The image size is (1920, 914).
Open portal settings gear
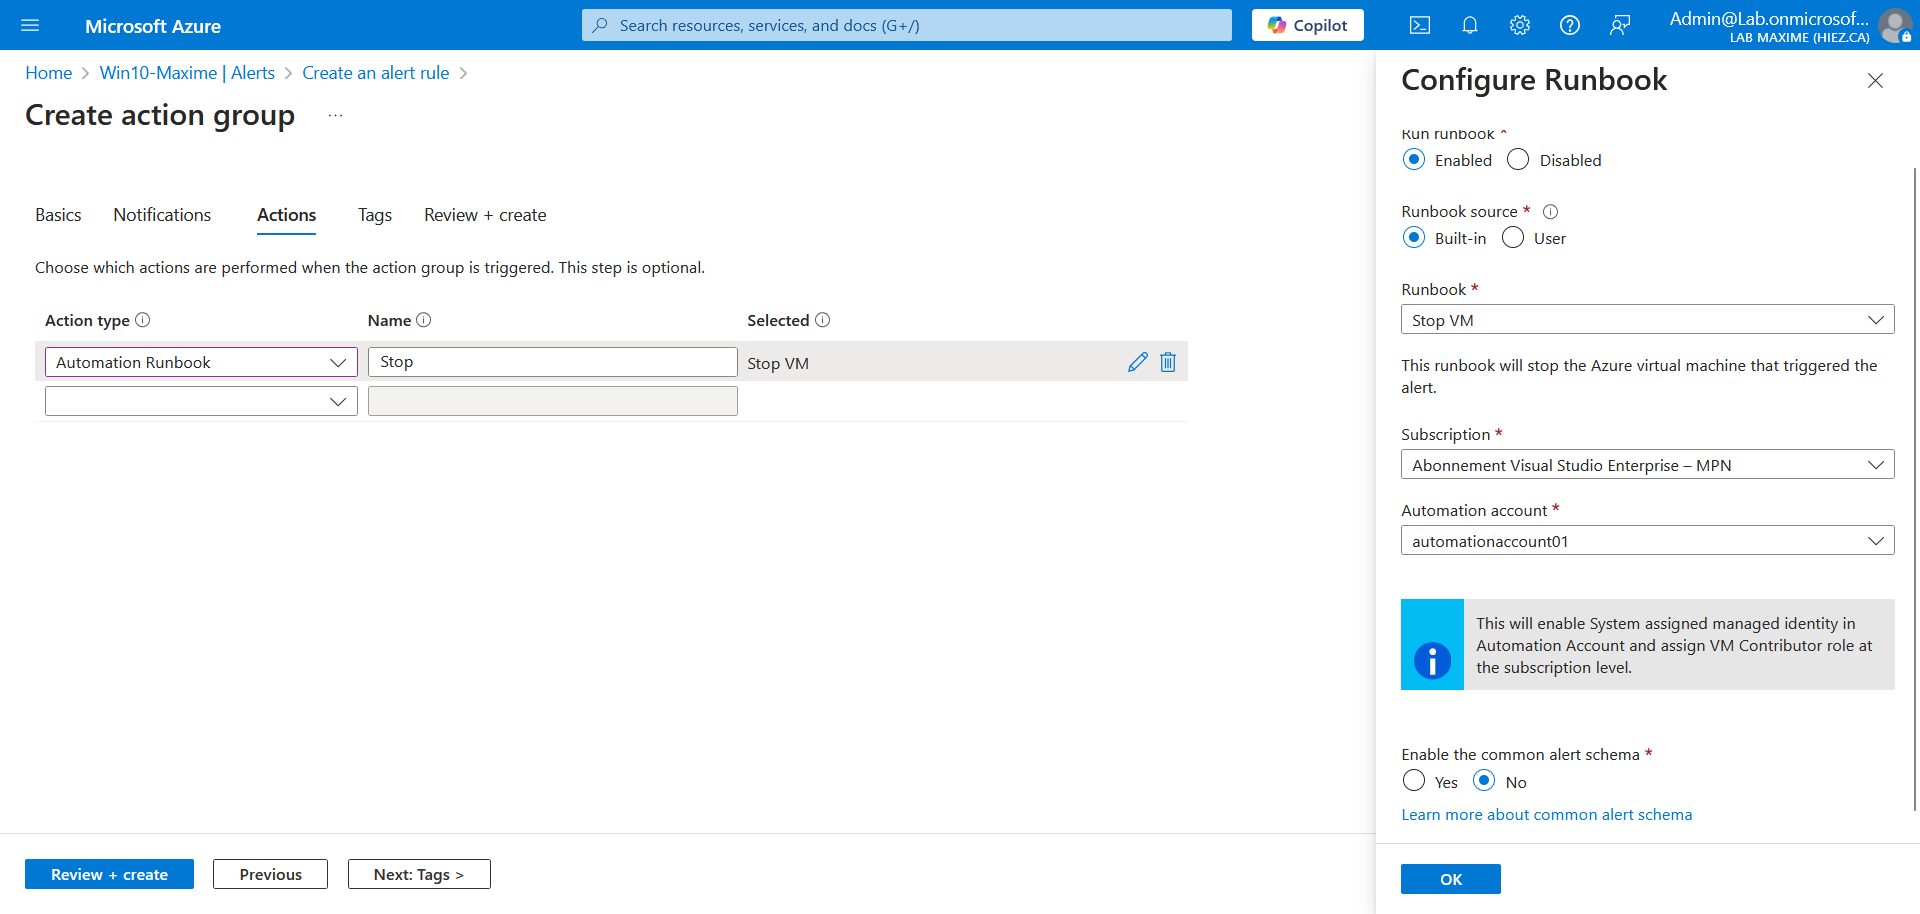(x=1519, y=26)
